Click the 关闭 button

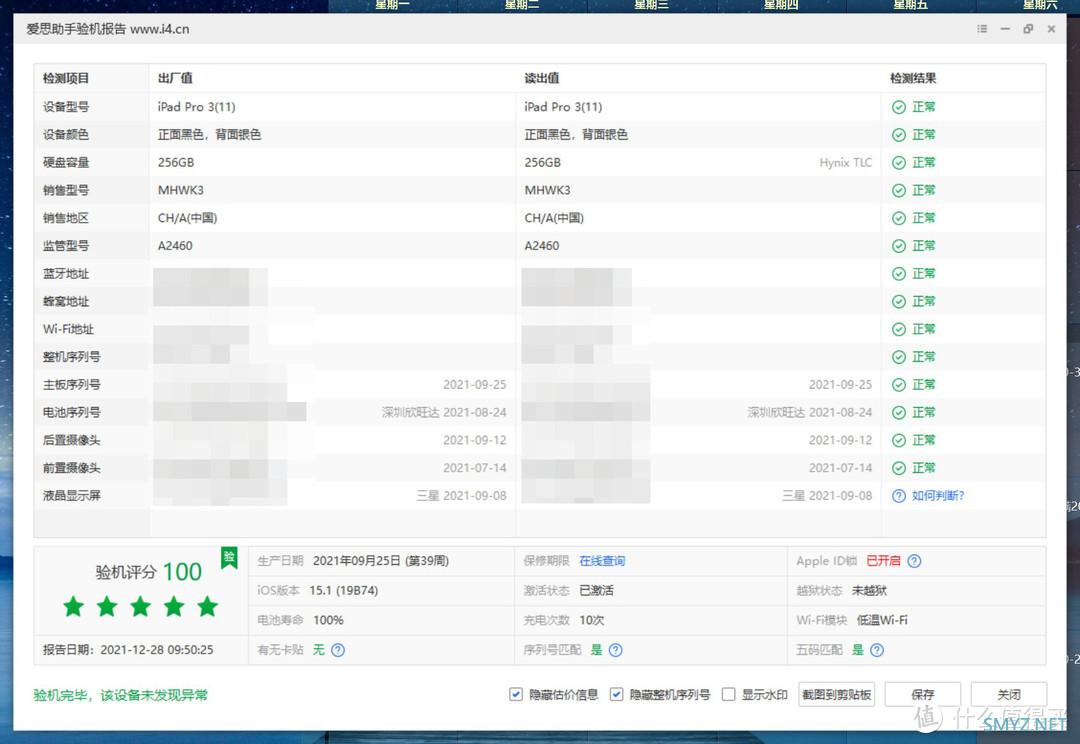1009,694
